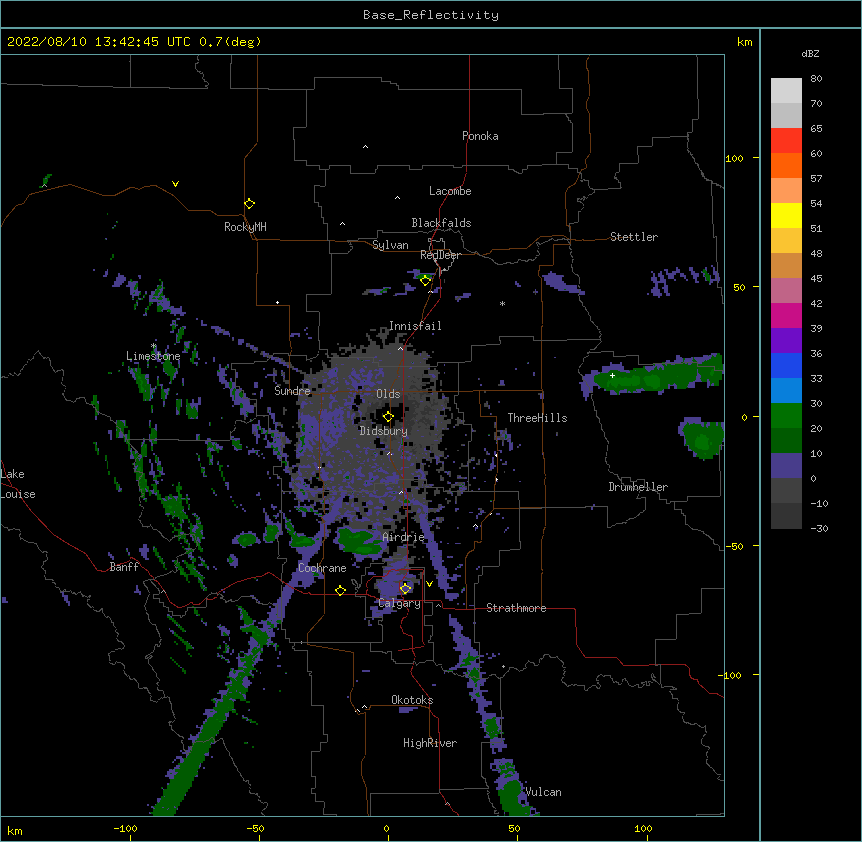The width and height of the screenshot is (862, 842).
Task: Click the Innisfail town label
Action: tap(415, 326)
